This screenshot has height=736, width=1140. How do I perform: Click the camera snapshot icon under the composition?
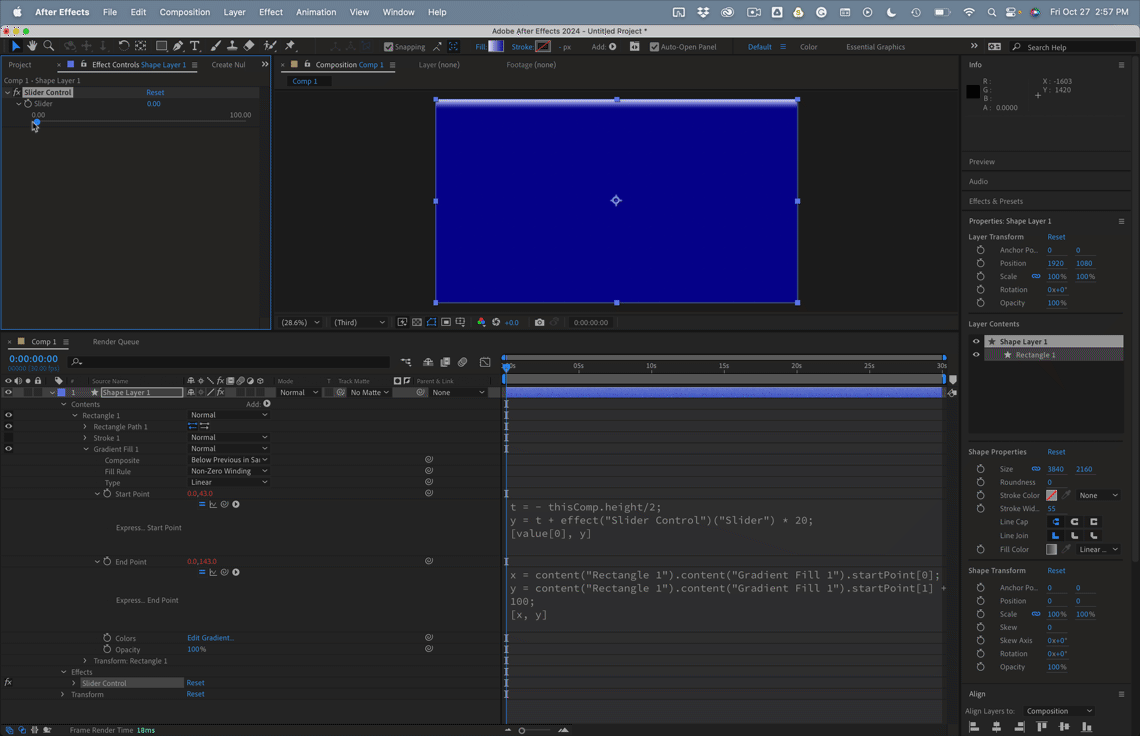click(540, 322)
